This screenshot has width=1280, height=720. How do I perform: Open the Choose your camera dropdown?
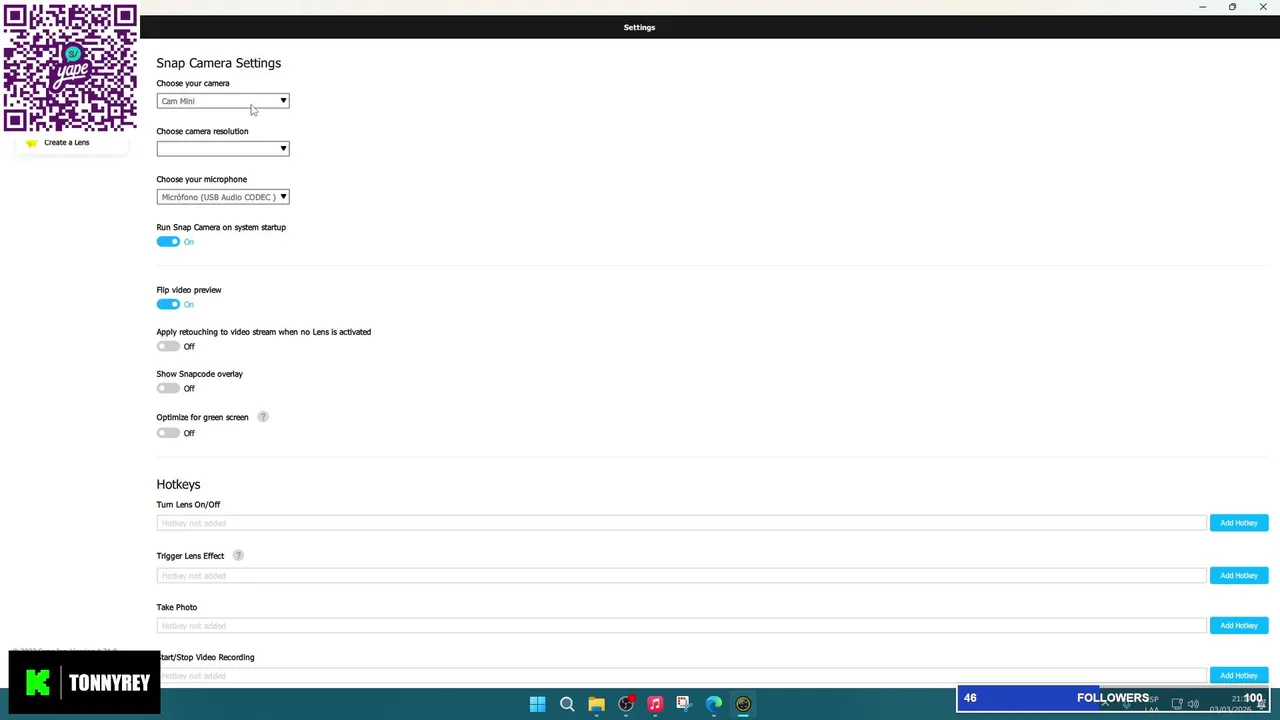coord(222,101)
